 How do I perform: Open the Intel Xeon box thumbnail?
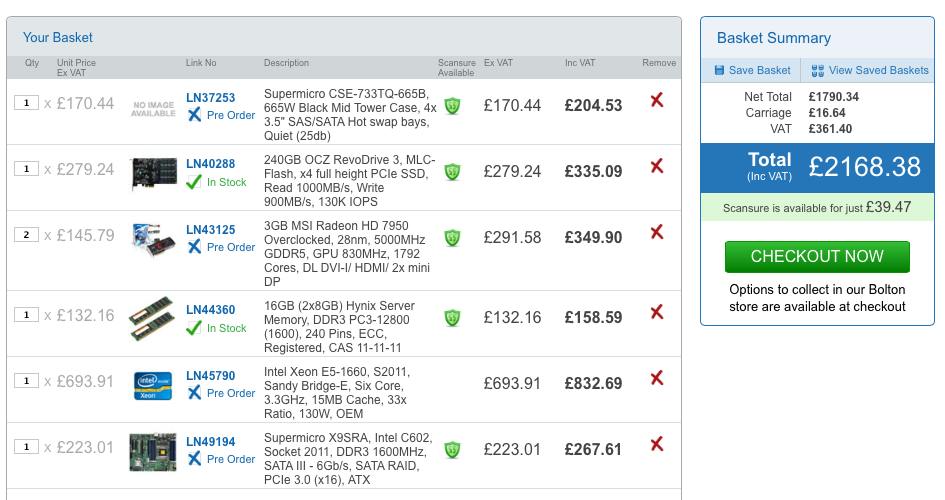point(152,386)
